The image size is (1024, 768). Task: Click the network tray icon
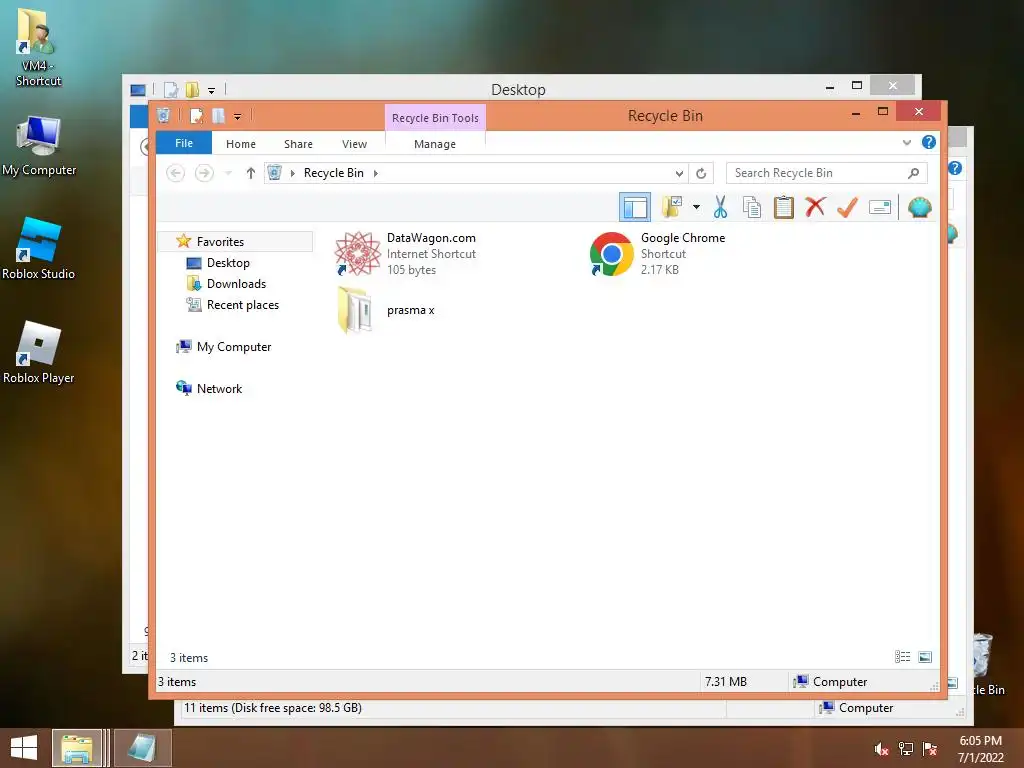point(906,748)
